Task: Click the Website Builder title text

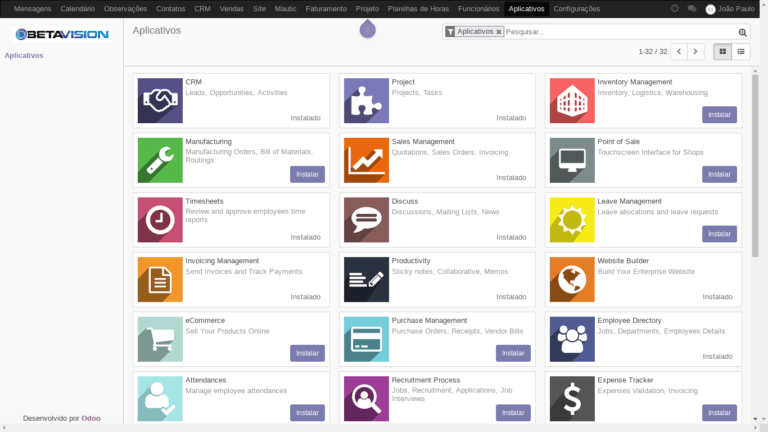Action: (623, 261)
